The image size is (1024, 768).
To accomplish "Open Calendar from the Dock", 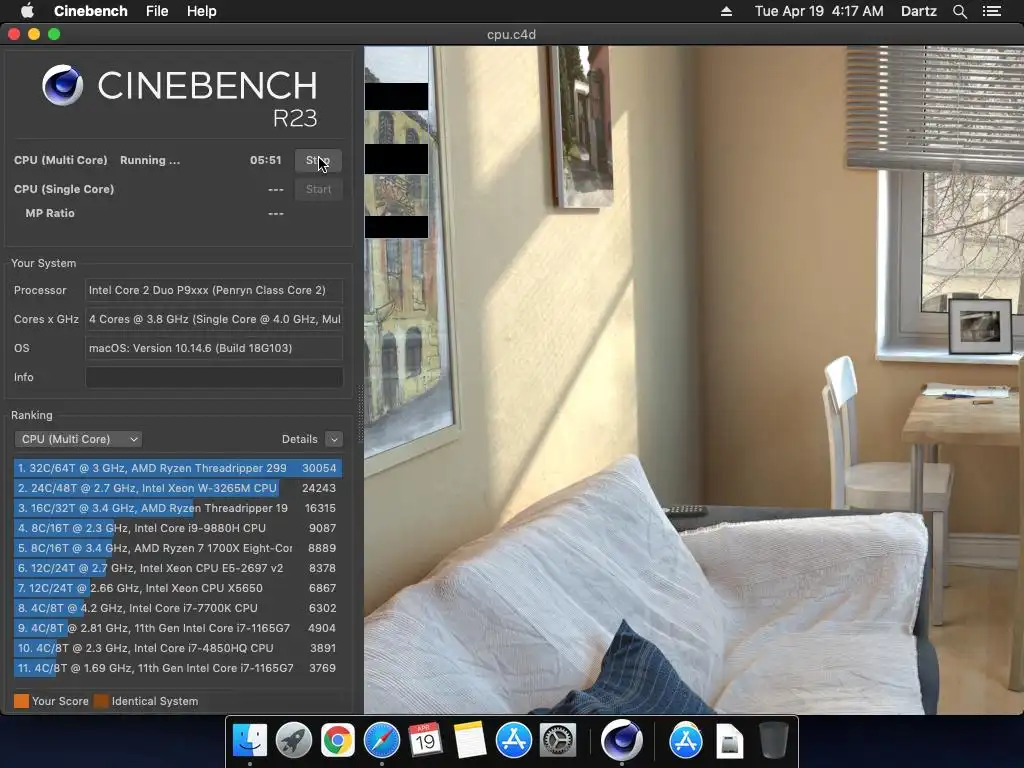I will (425, 741).
